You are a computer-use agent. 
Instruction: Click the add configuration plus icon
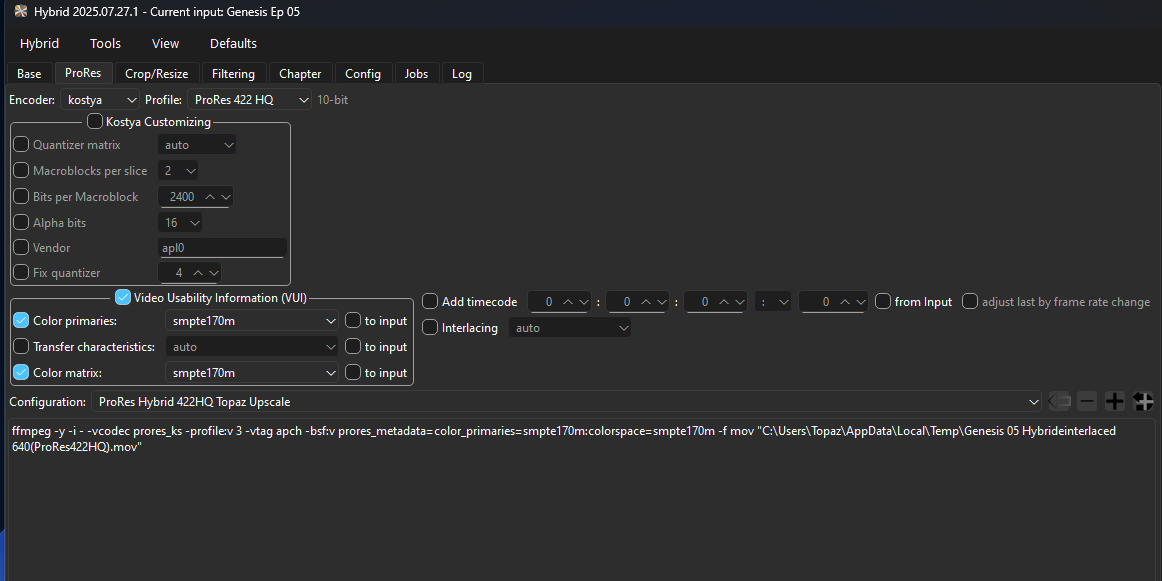[1115, 401]
